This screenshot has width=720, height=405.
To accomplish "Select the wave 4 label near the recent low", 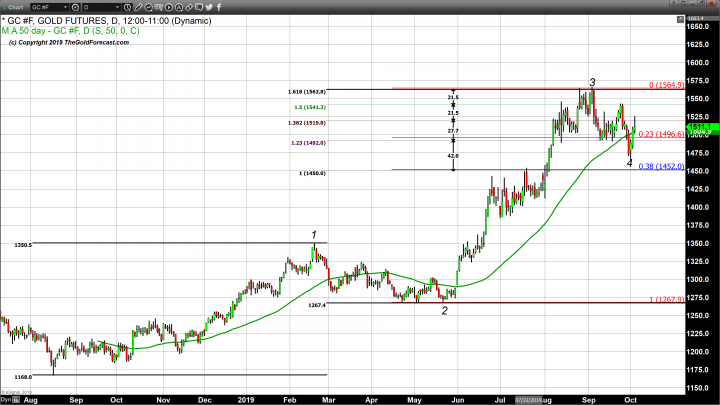I will tap(629, 163).
